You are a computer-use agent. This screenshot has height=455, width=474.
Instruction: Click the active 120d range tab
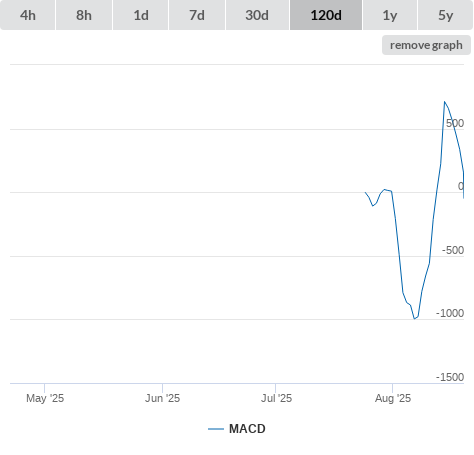click(x=326, y=15)
